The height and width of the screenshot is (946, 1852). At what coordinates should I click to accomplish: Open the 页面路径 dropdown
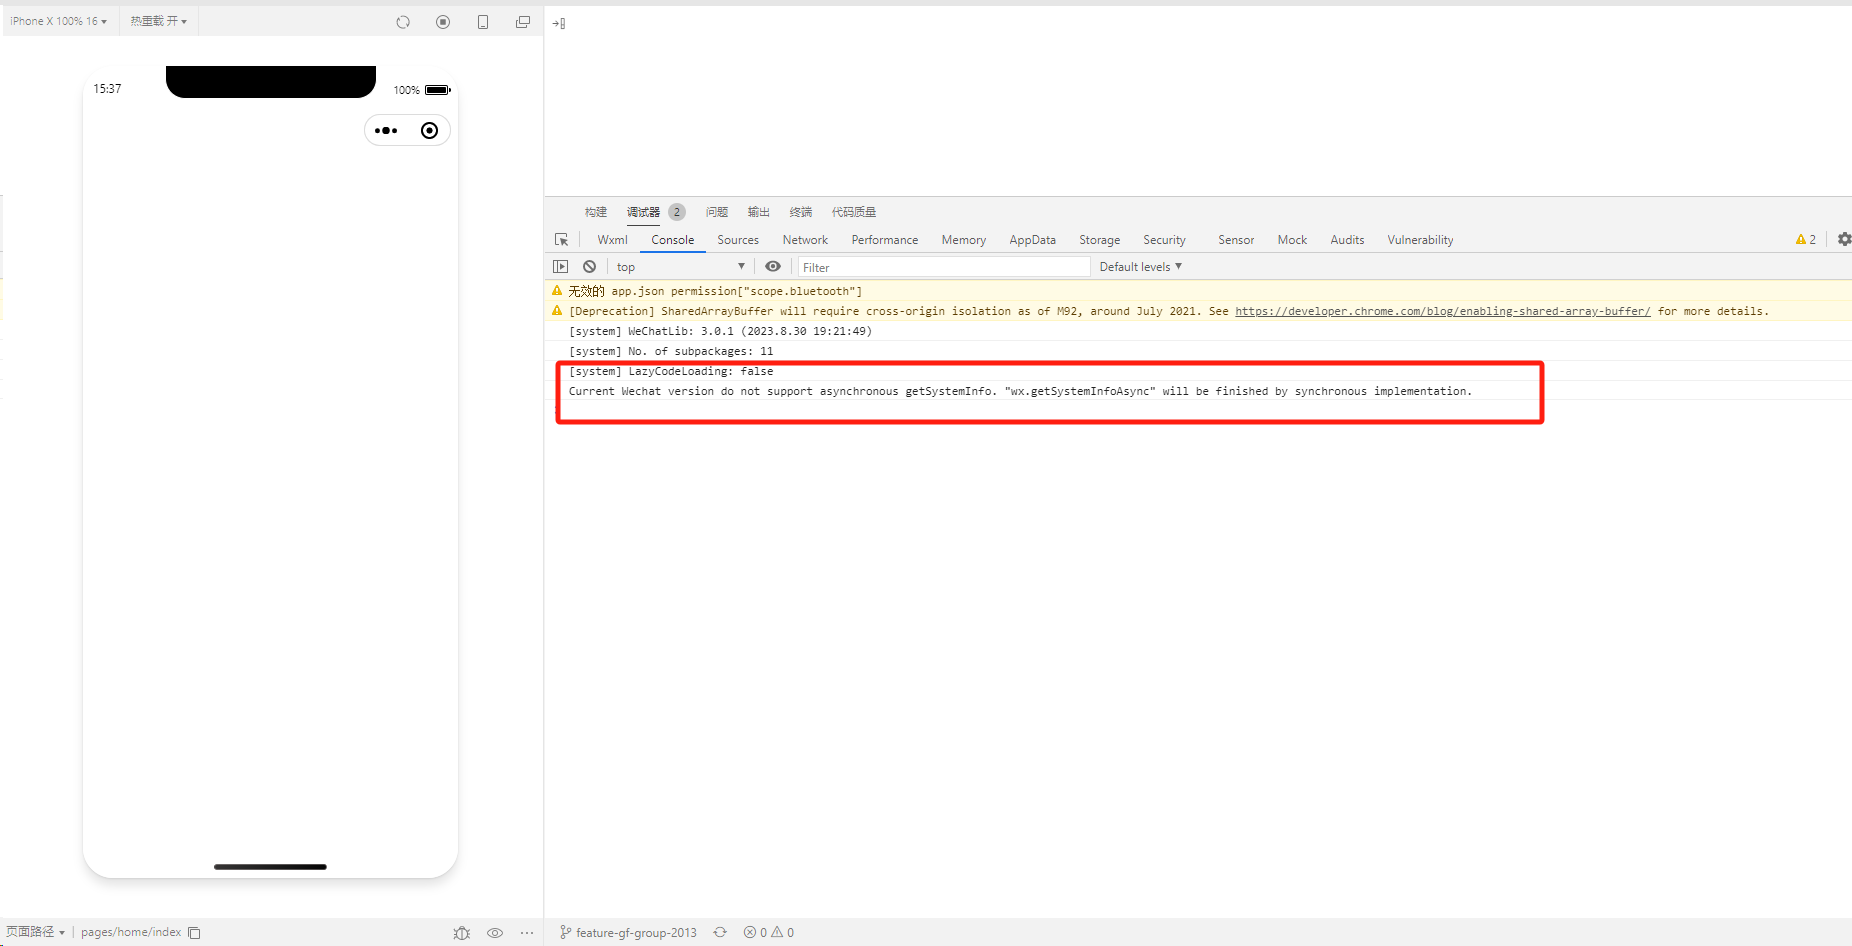(x=36, y=932)
